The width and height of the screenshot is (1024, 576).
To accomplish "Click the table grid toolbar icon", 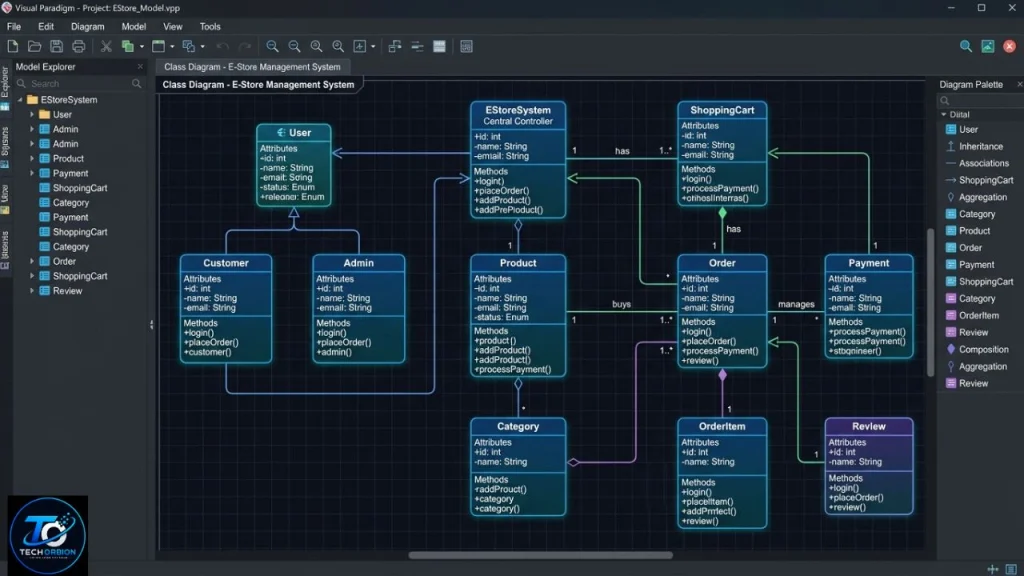I will click(x=440, y=46).
